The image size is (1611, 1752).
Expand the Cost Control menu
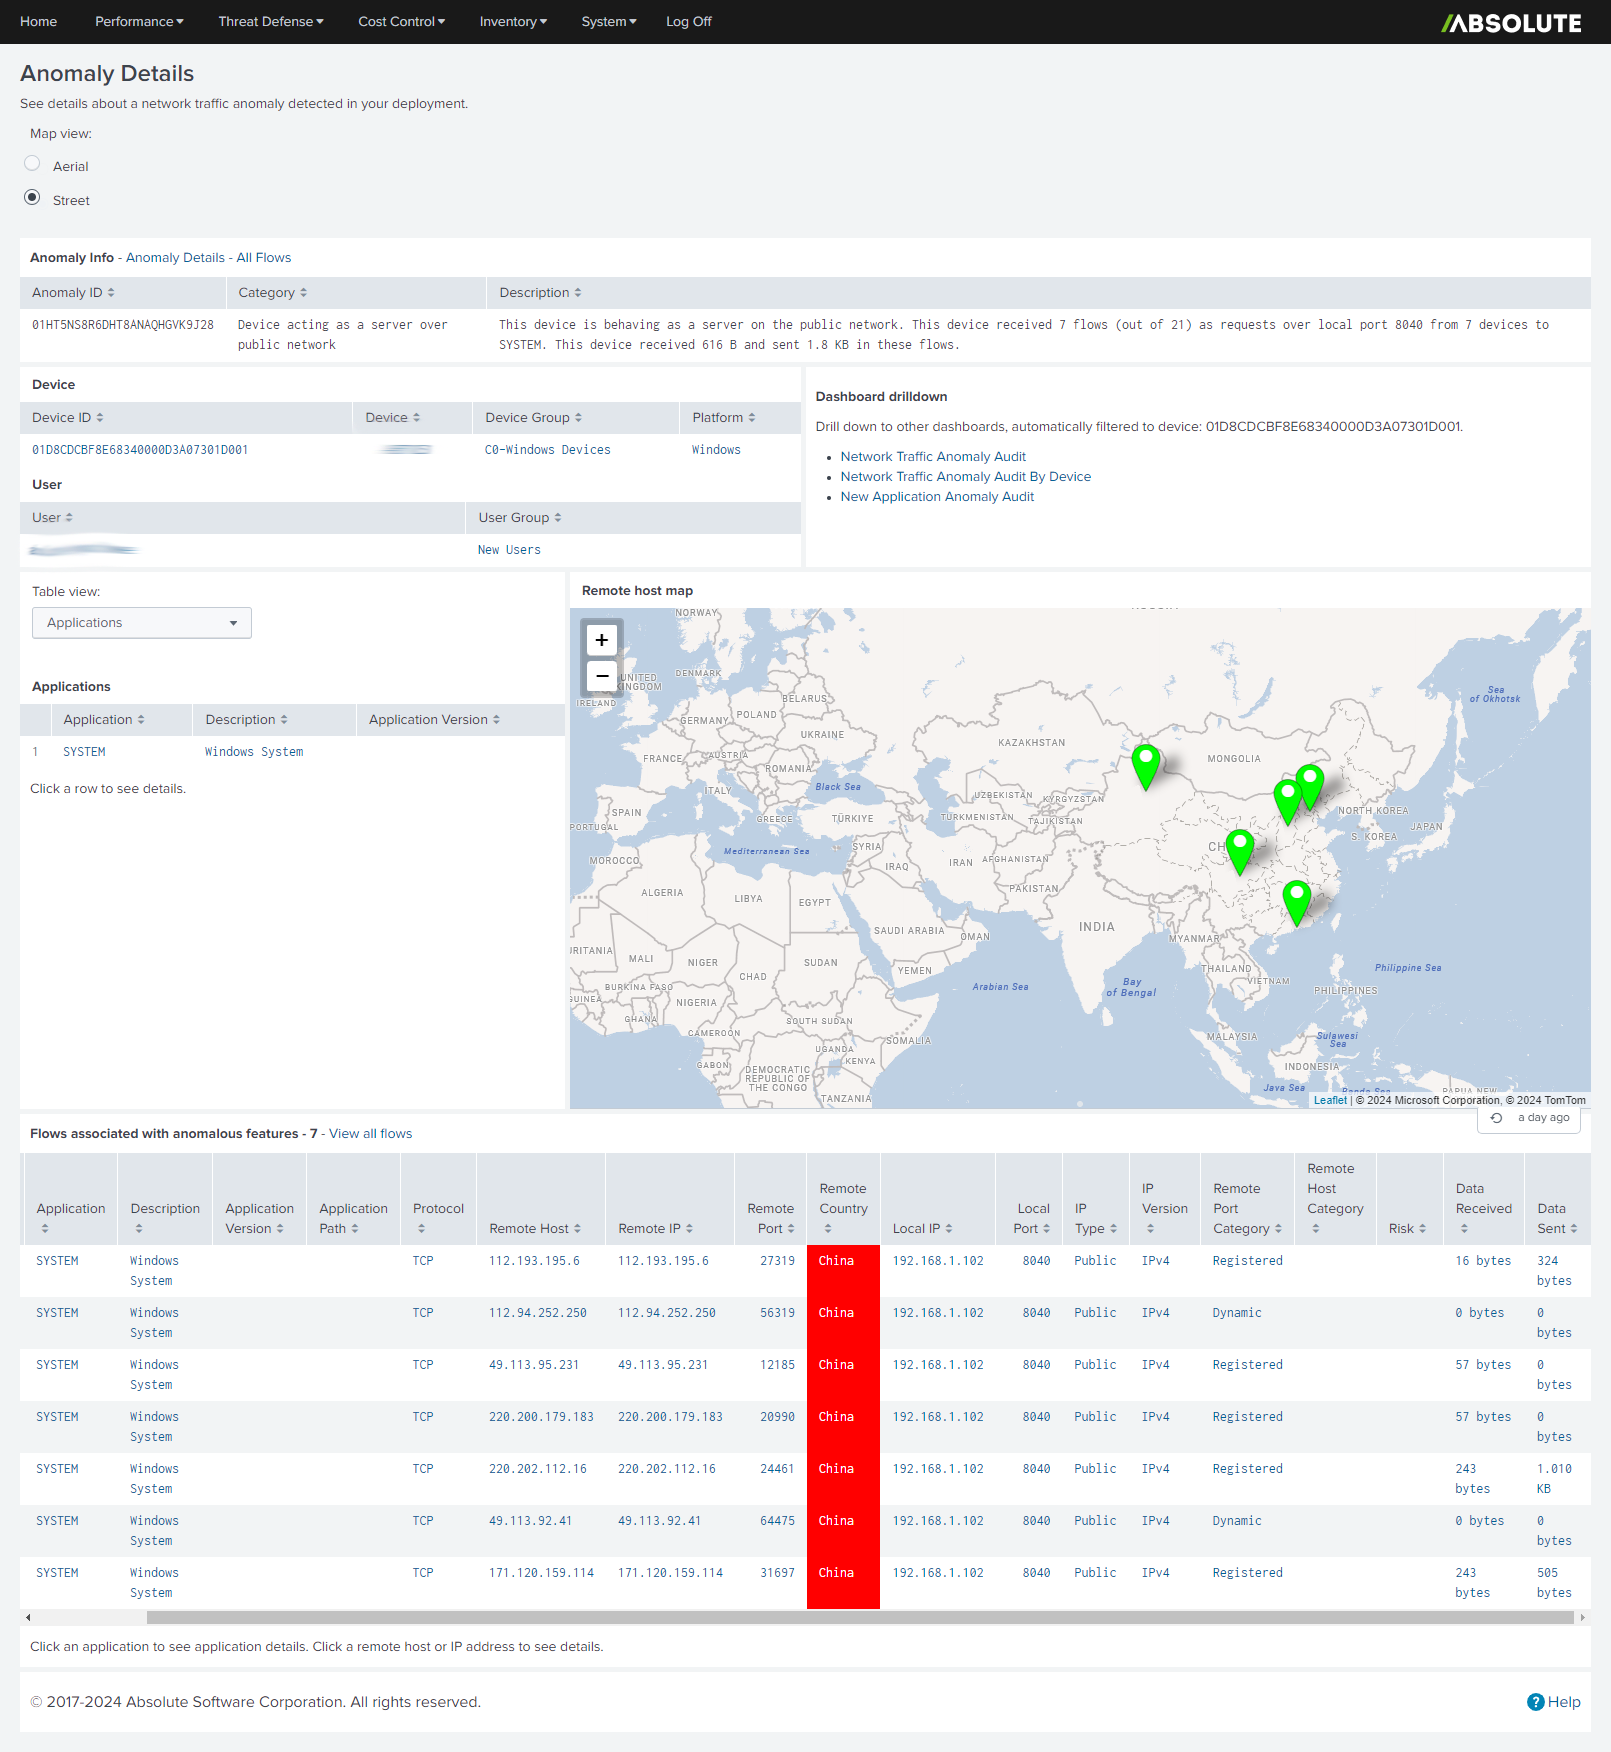(402, 22)
